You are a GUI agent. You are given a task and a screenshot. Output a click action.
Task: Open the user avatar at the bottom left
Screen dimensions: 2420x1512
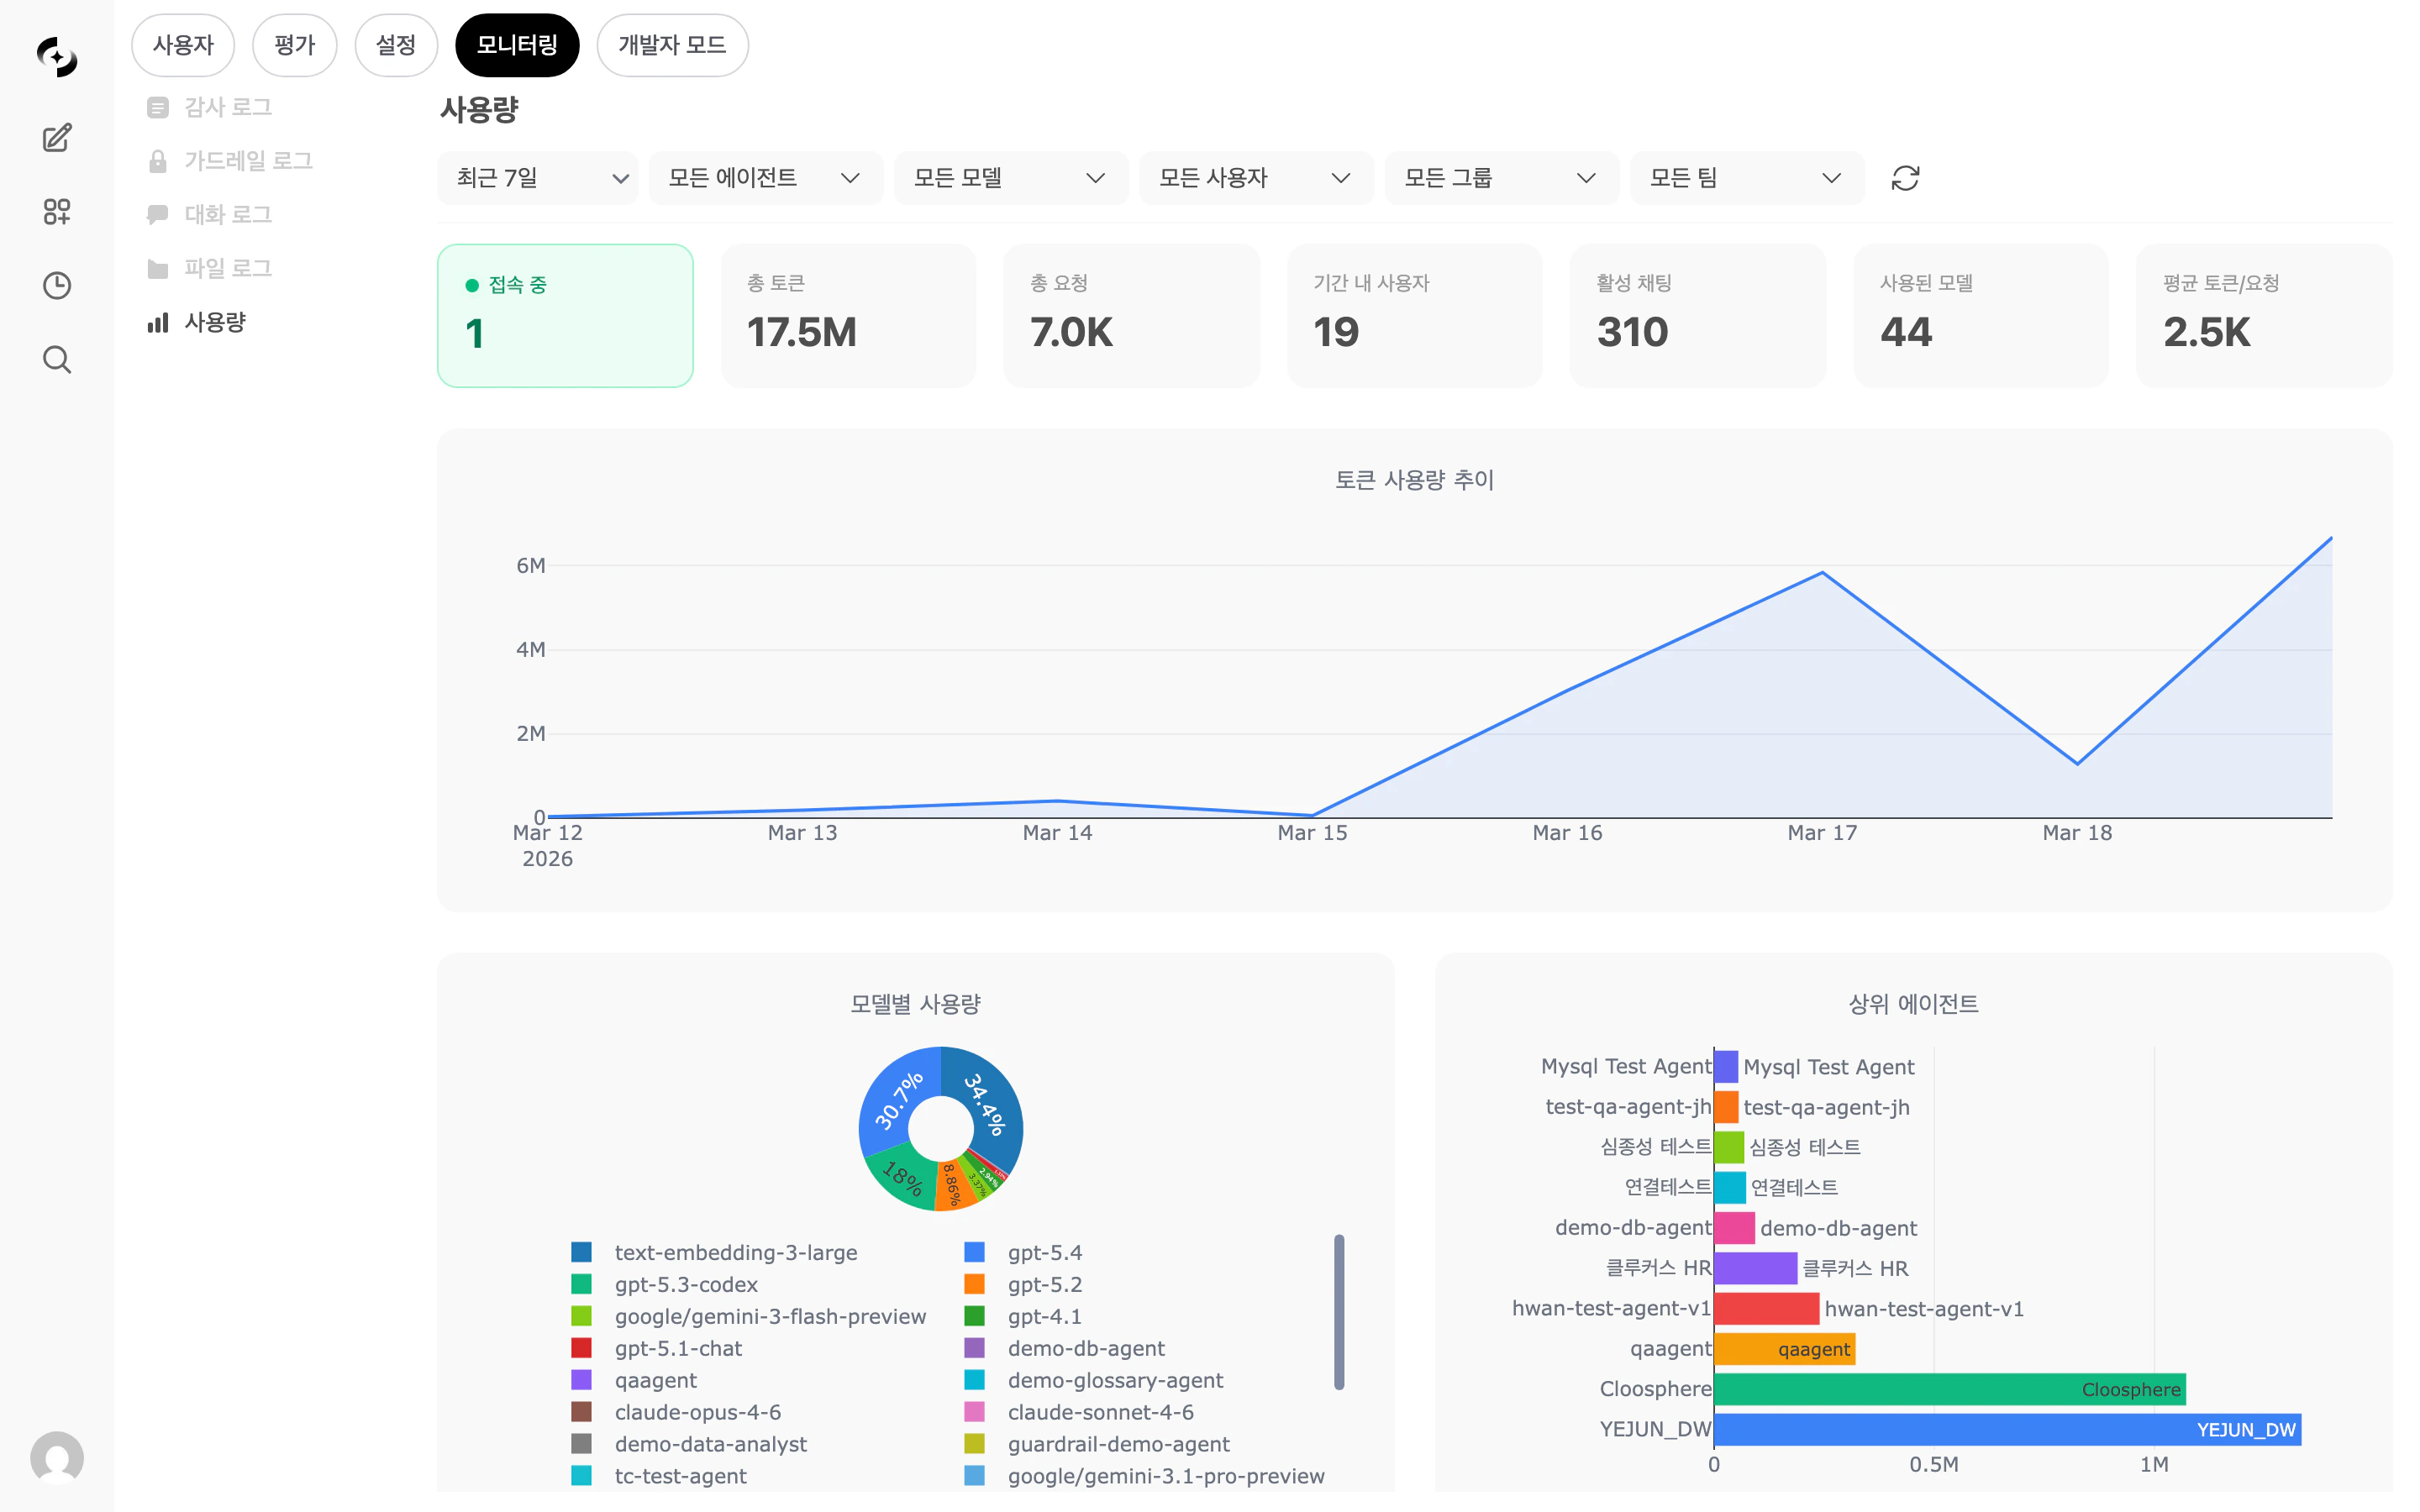pyautogui.click(x=57, y=1457)
